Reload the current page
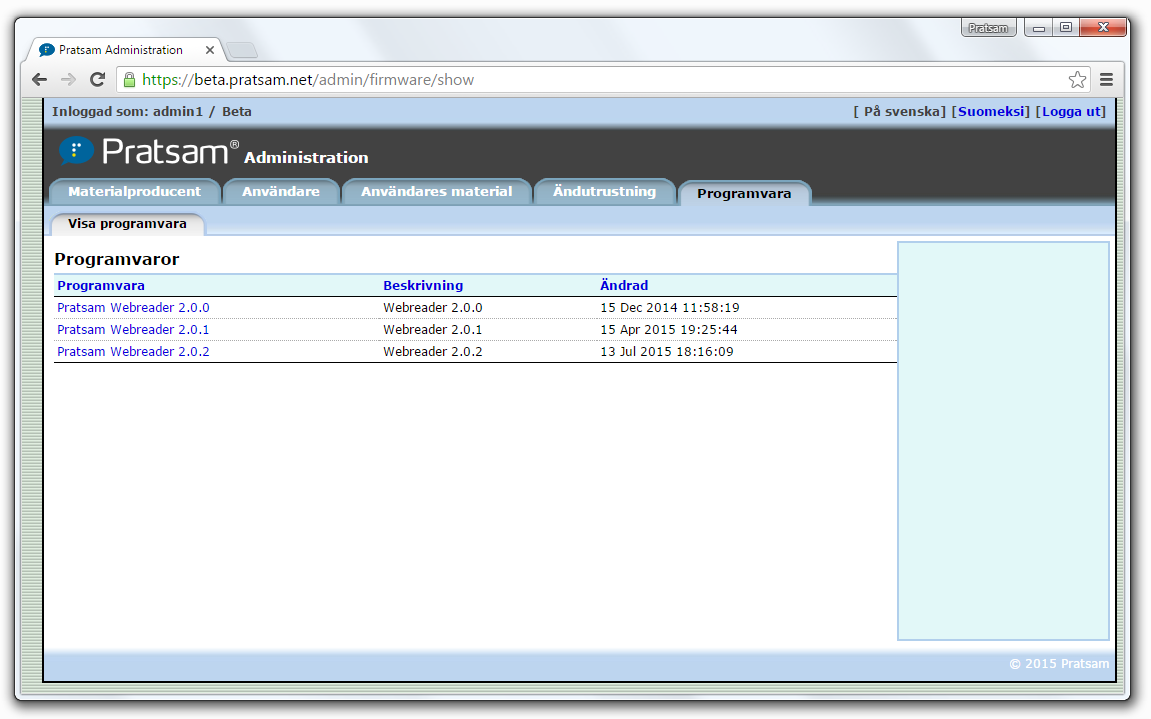Viewport: 1151px width, 719px height. [x=96, y=79]
